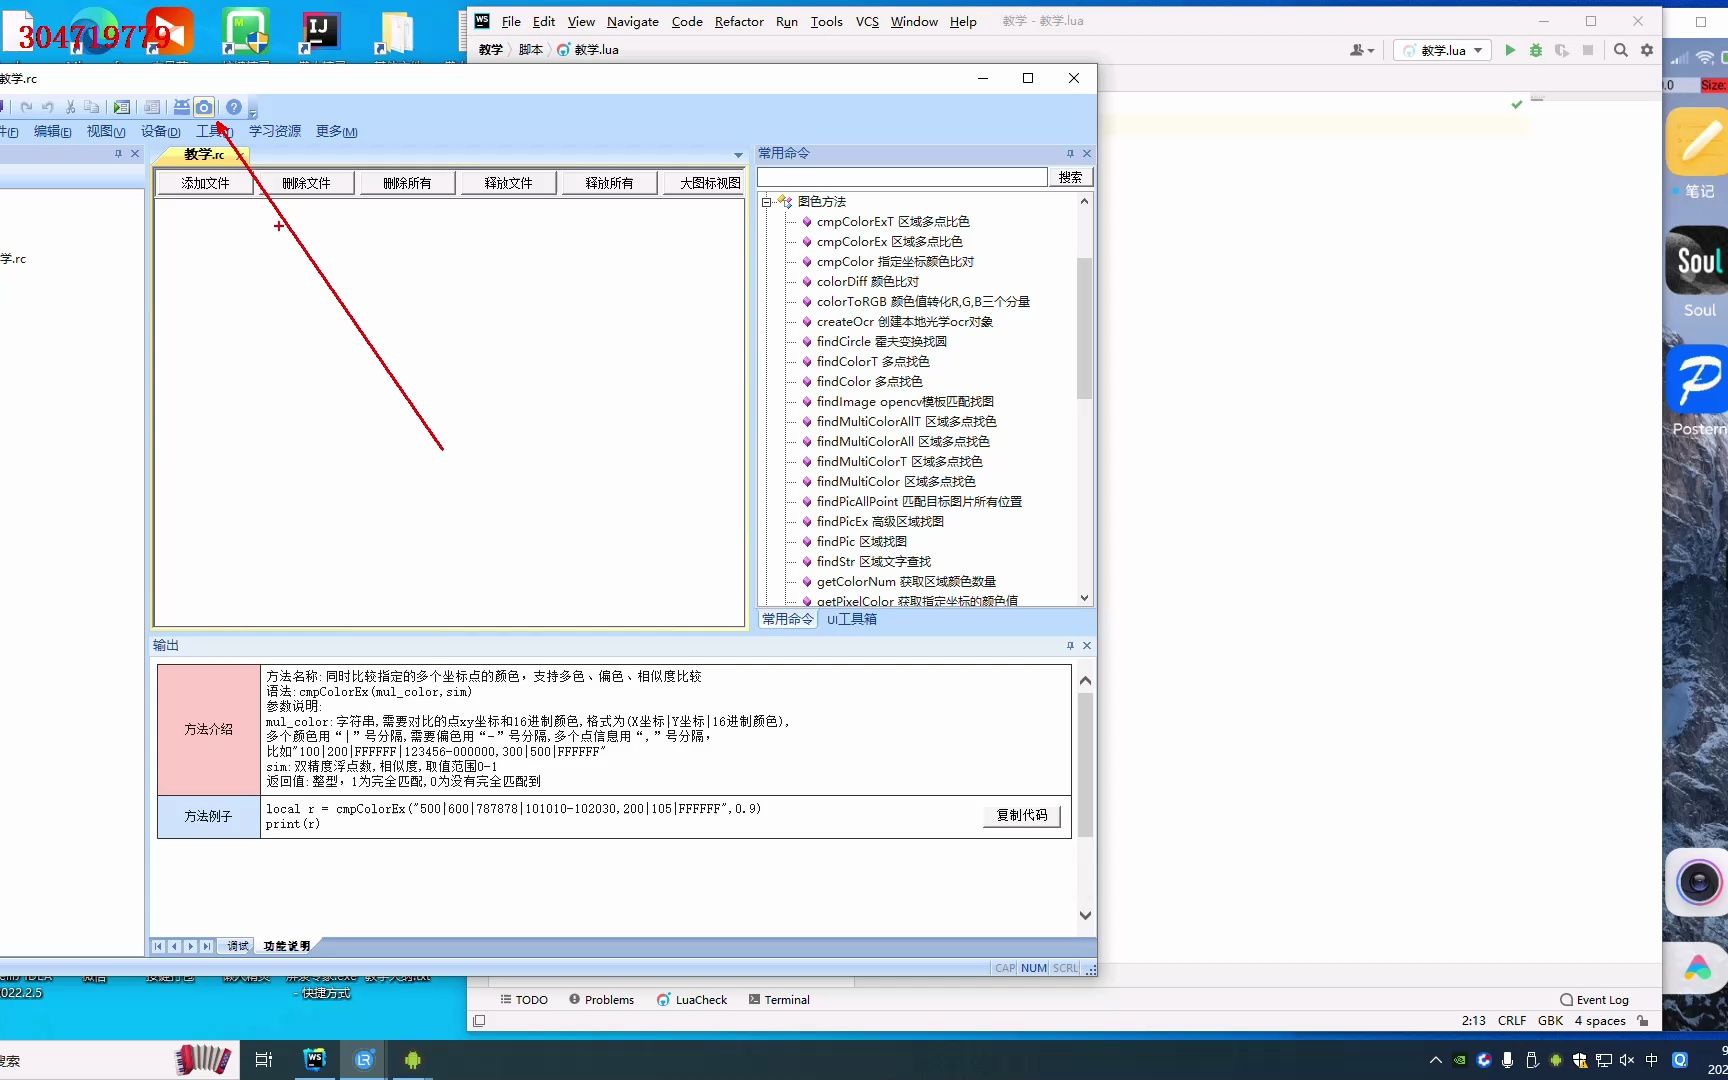Click the muted volume tray icon
Image resolution: width=1728 pixels, height=1080 pixels.
[x=1627, y=1060]
